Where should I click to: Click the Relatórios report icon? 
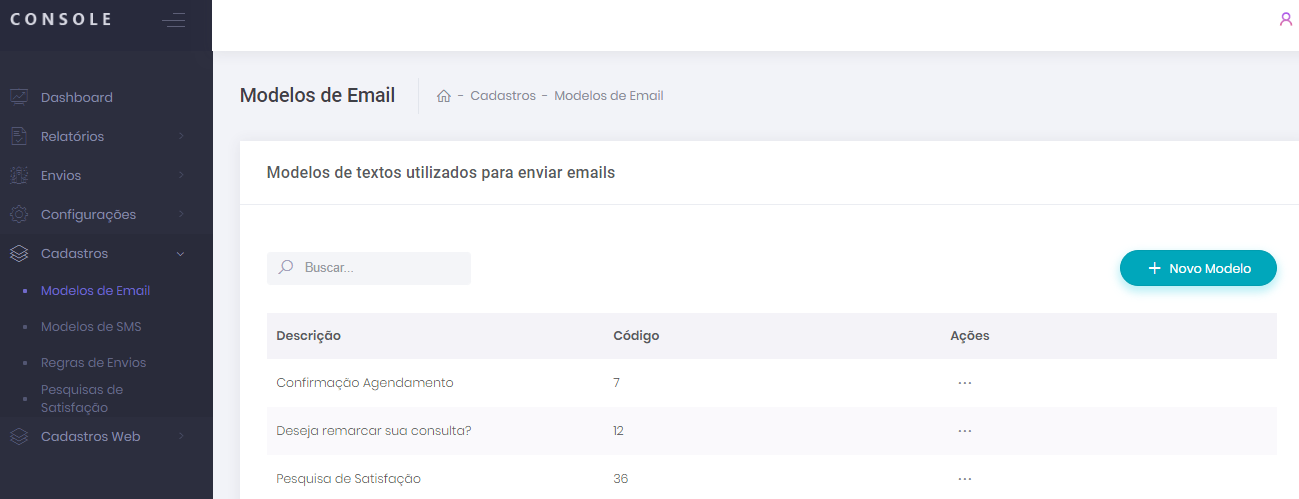[x=19, y=136]
